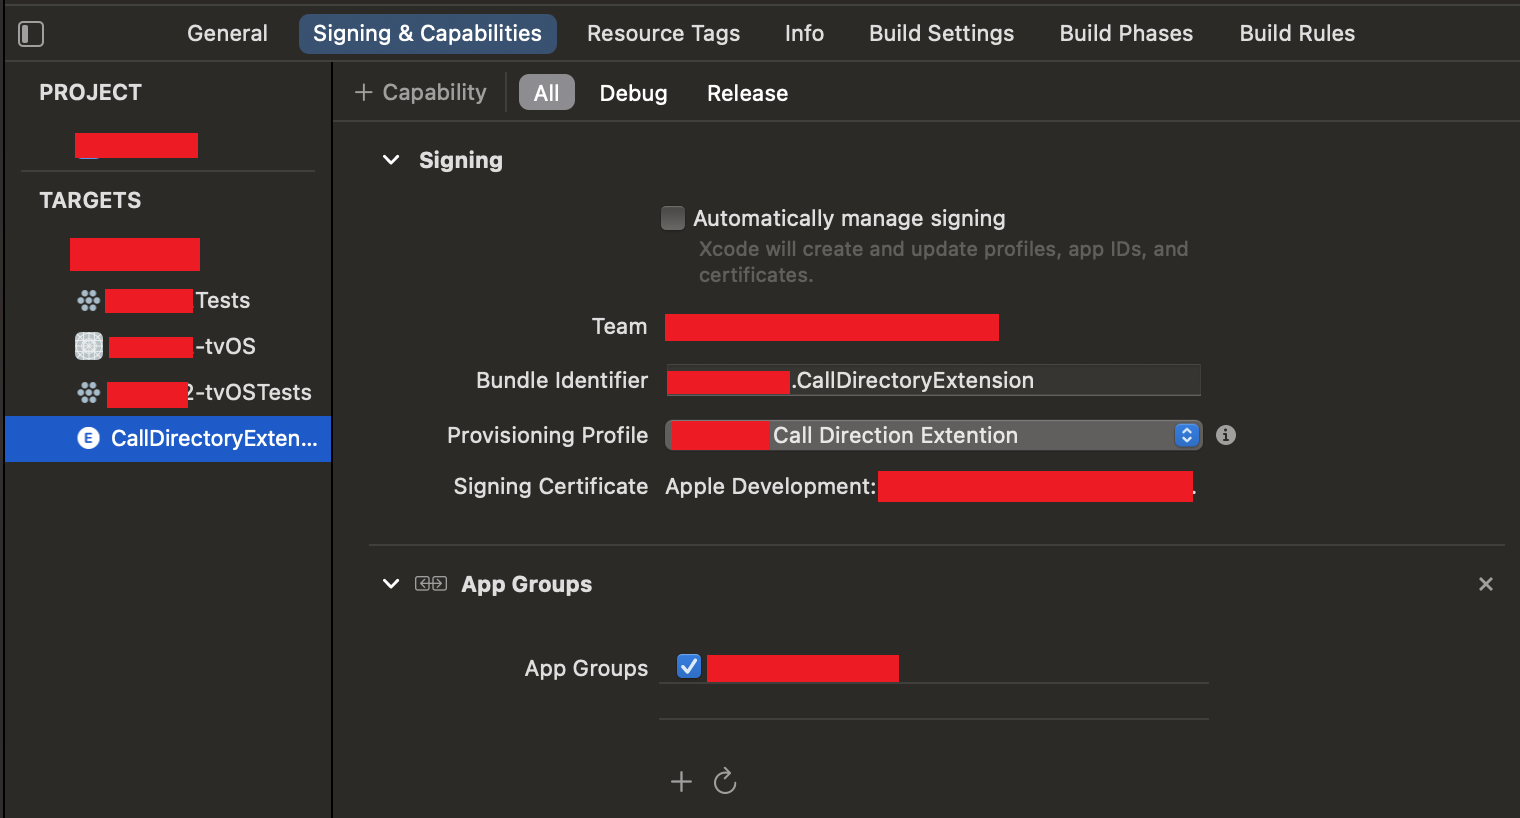Select the tvOS app target icon
The width and height of the screenshot is (1520, 818).
[x=89, y=346]
